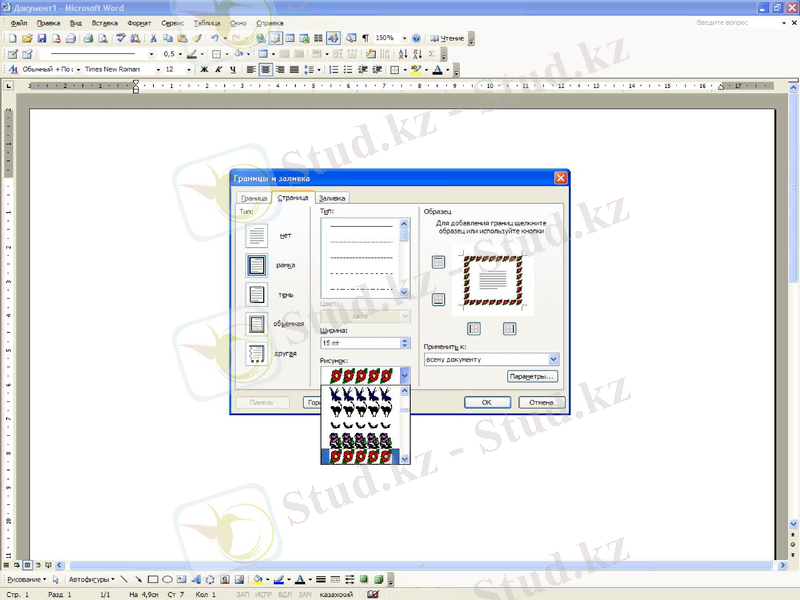Image resolution: width=800 pixels, height=600 pixels.
Task: Collapse the Рисунок art border list
Action: tap(405, 375)
